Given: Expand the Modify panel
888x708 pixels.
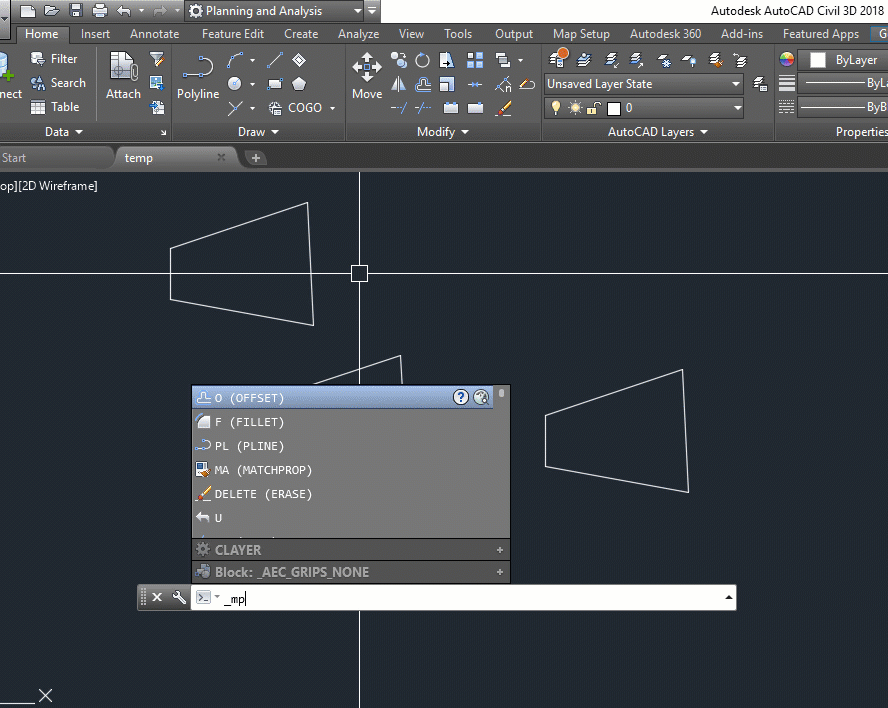Looking at the screenshot, I should click(x=443, y=132).
